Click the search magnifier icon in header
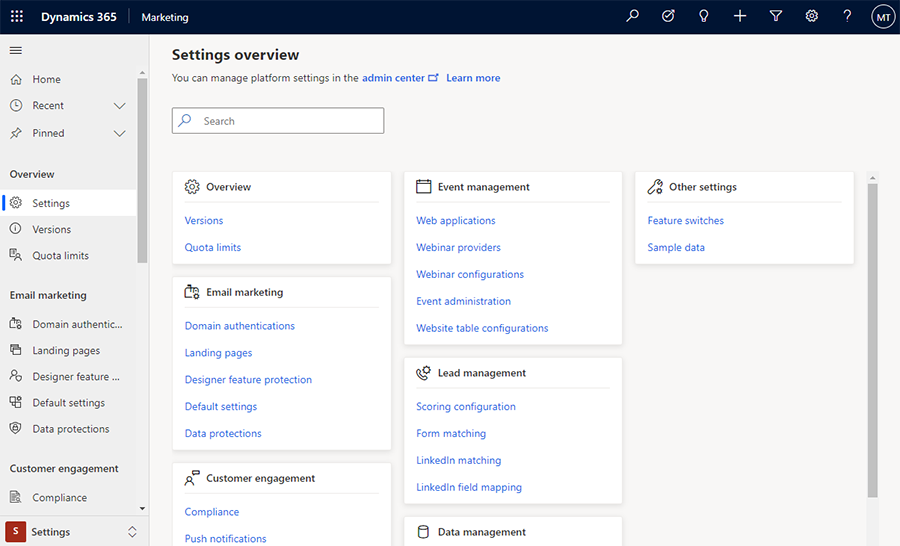This screenshot has height=546, width=900. (632, 17)
